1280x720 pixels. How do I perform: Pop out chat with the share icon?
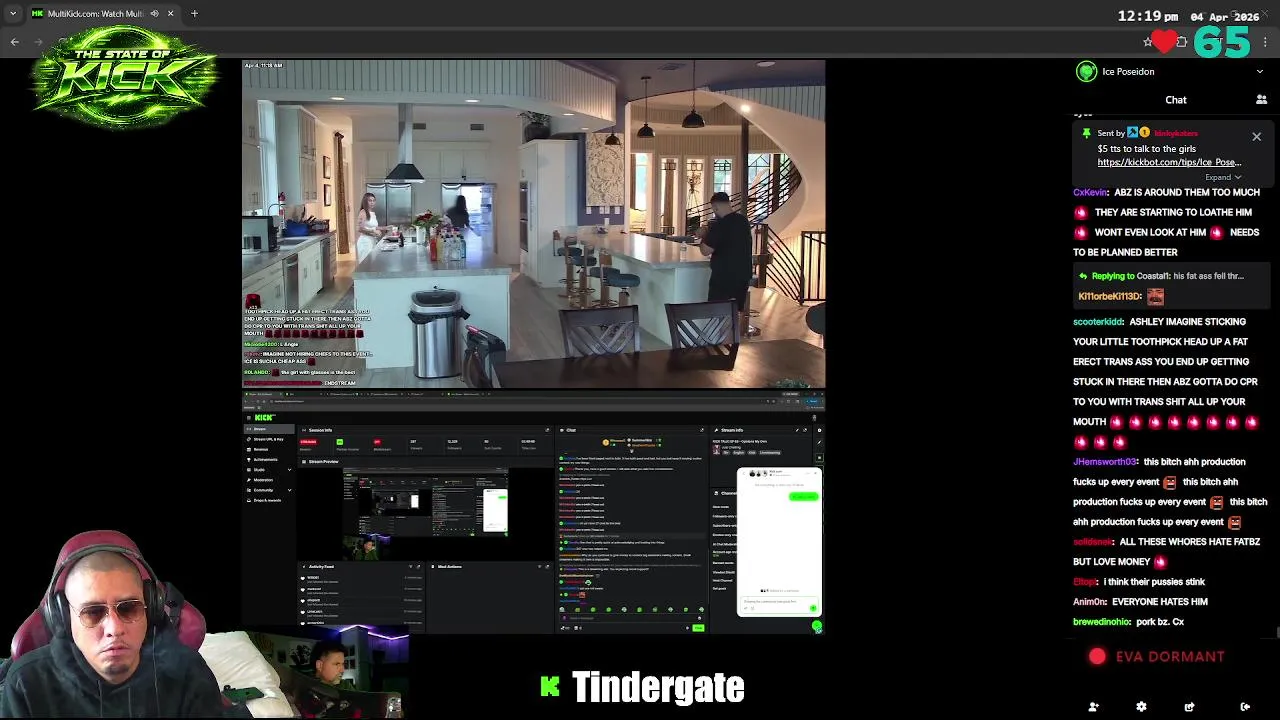click(x=1189, y=707)
